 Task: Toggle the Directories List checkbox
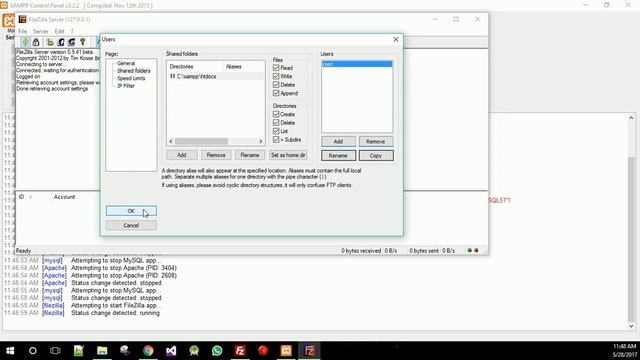coord(276,131)
